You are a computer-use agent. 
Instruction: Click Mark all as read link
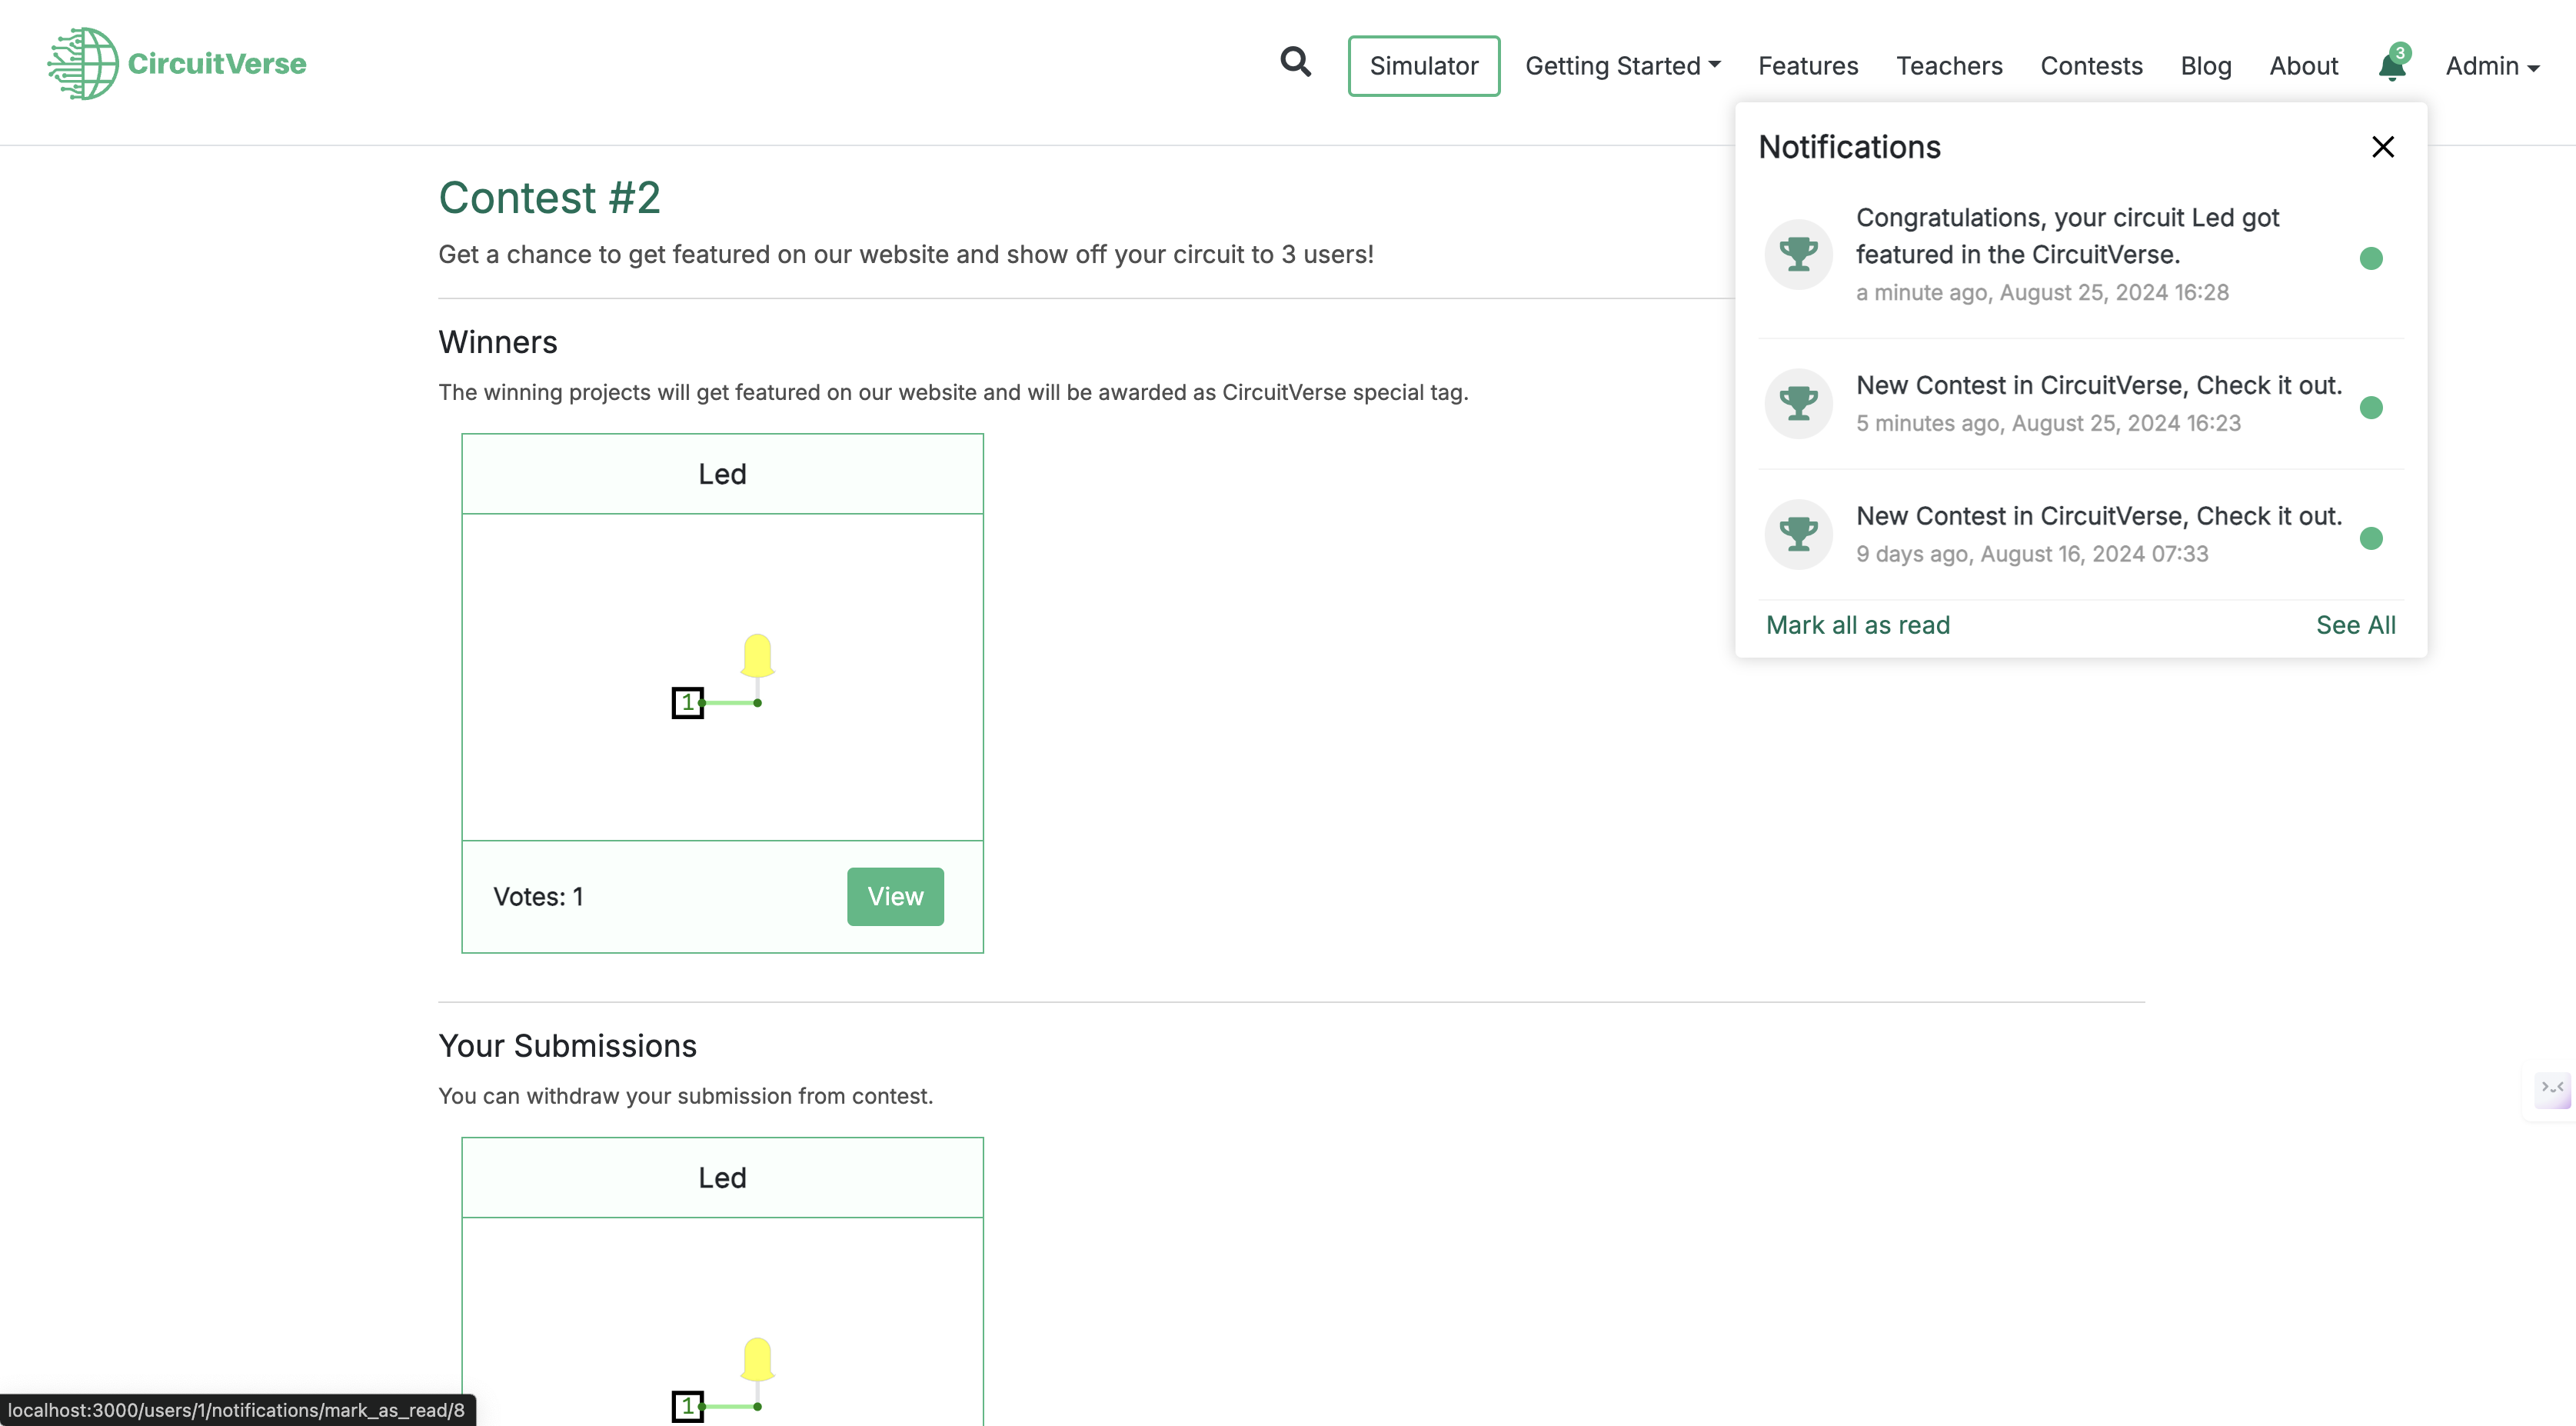1857,625
